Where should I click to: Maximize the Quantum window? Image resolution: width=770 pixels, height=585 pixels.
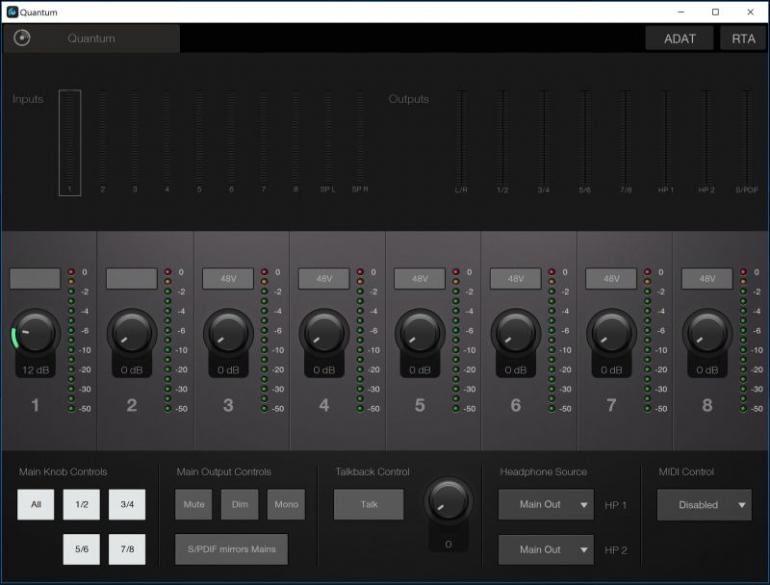[715, 12]
